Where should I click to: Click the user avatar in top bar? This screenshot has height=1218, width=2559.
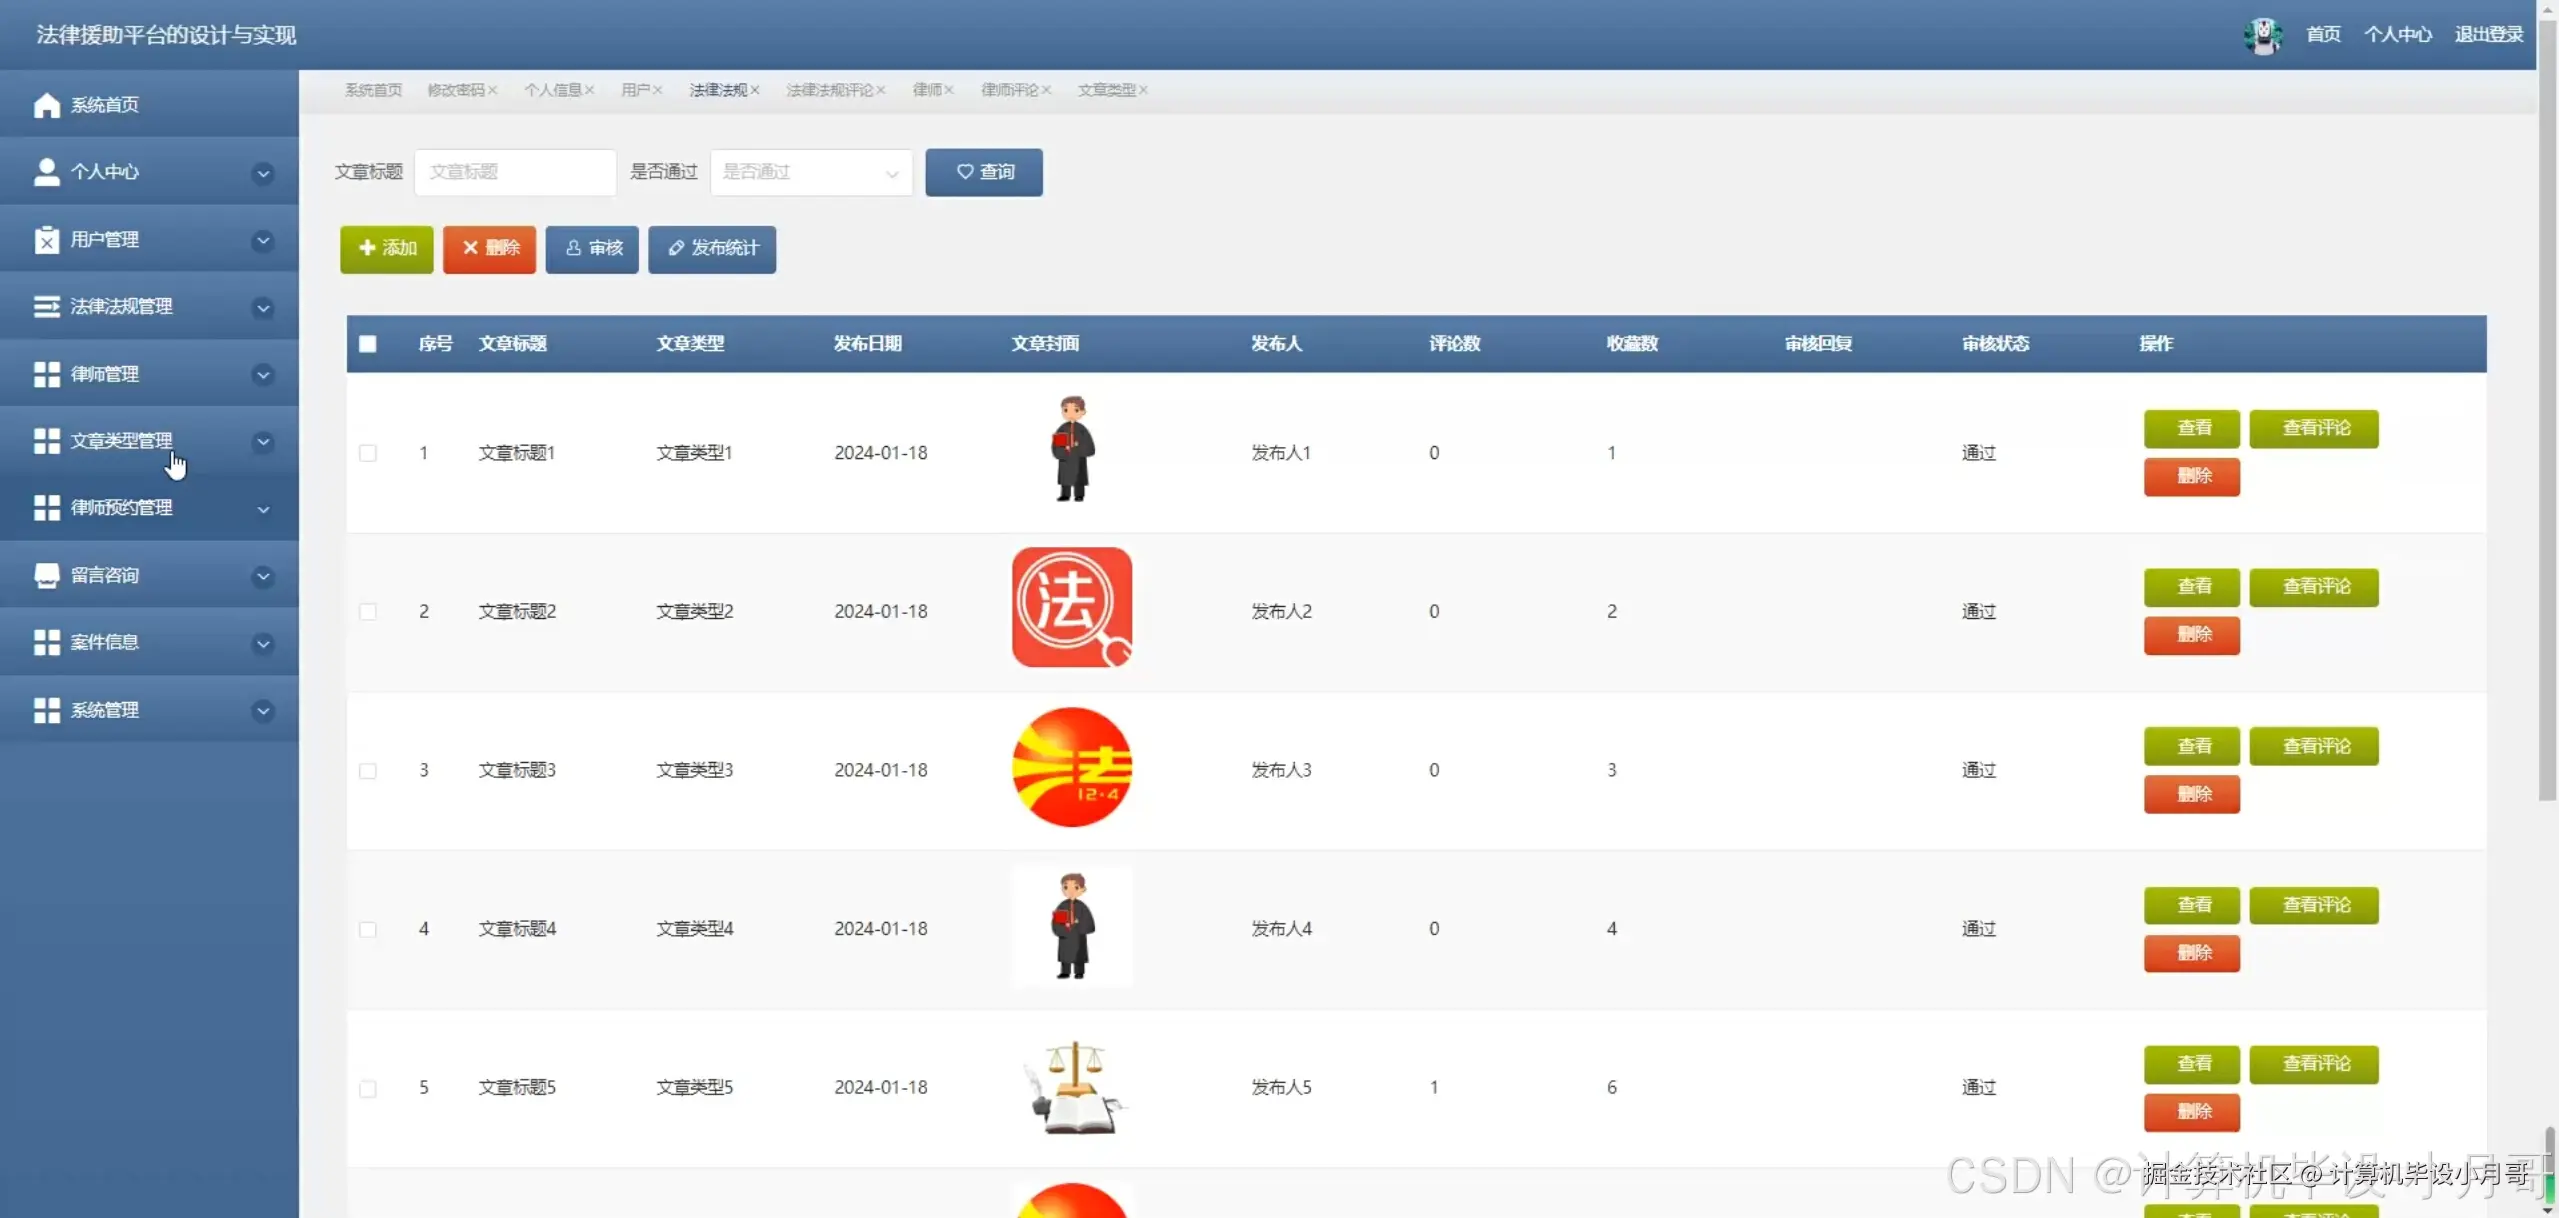point(2263,35)
